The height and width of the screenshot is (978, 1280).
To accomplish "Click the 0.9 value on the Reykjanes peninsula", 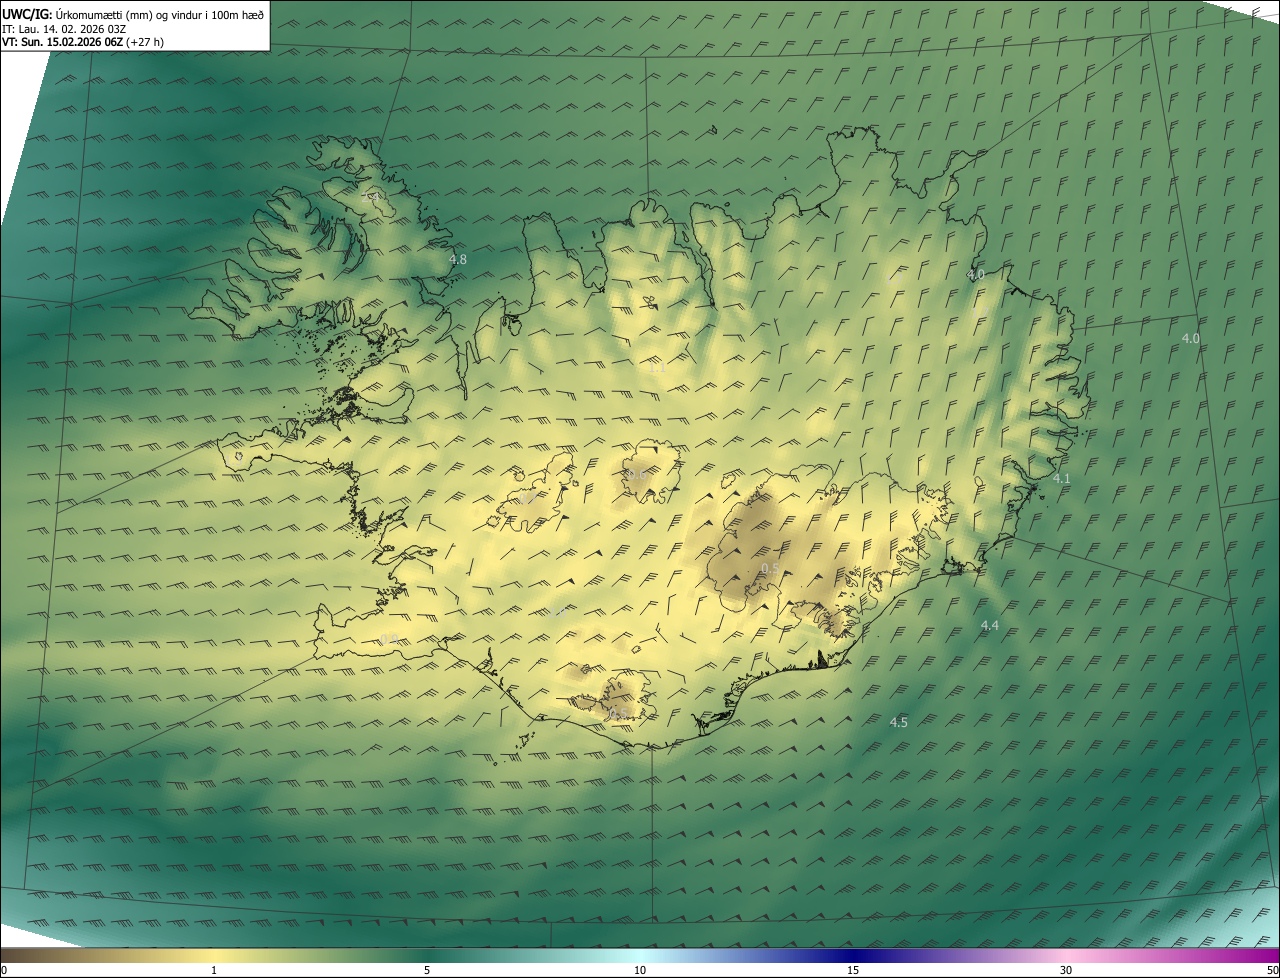I will pyautogui.click(x=390, y=639).
